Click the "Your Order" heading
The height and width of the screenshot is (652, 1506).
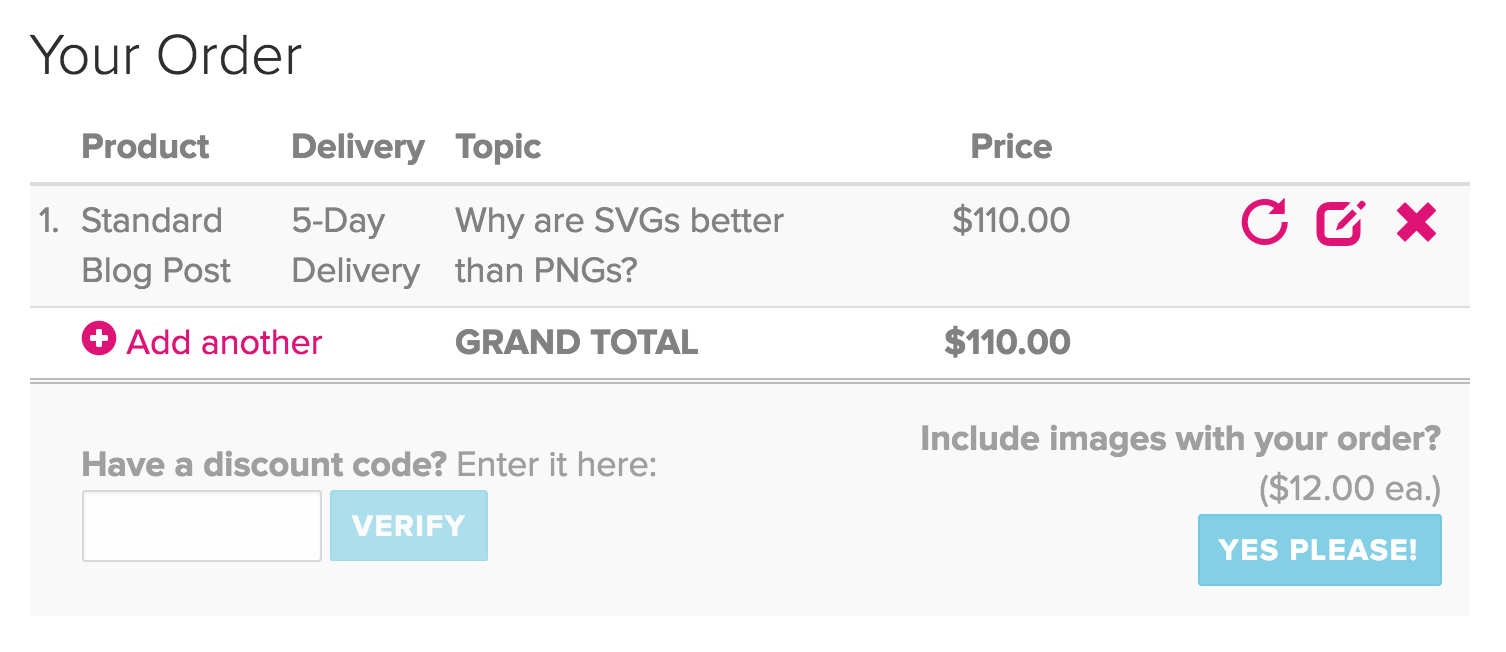(x=166, y=56)
